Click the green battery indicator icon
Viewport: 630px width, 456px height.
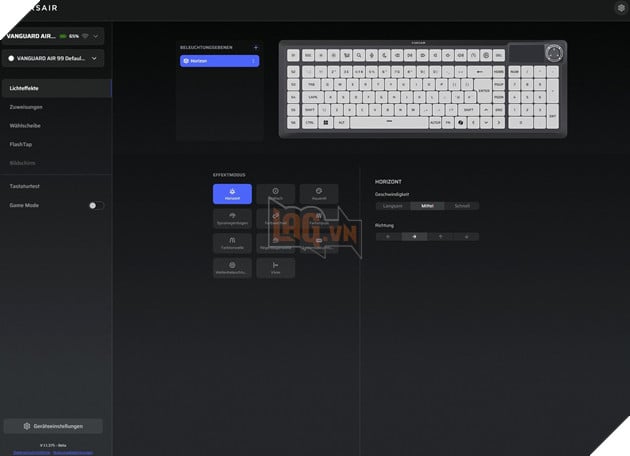(x=63, y=36)
